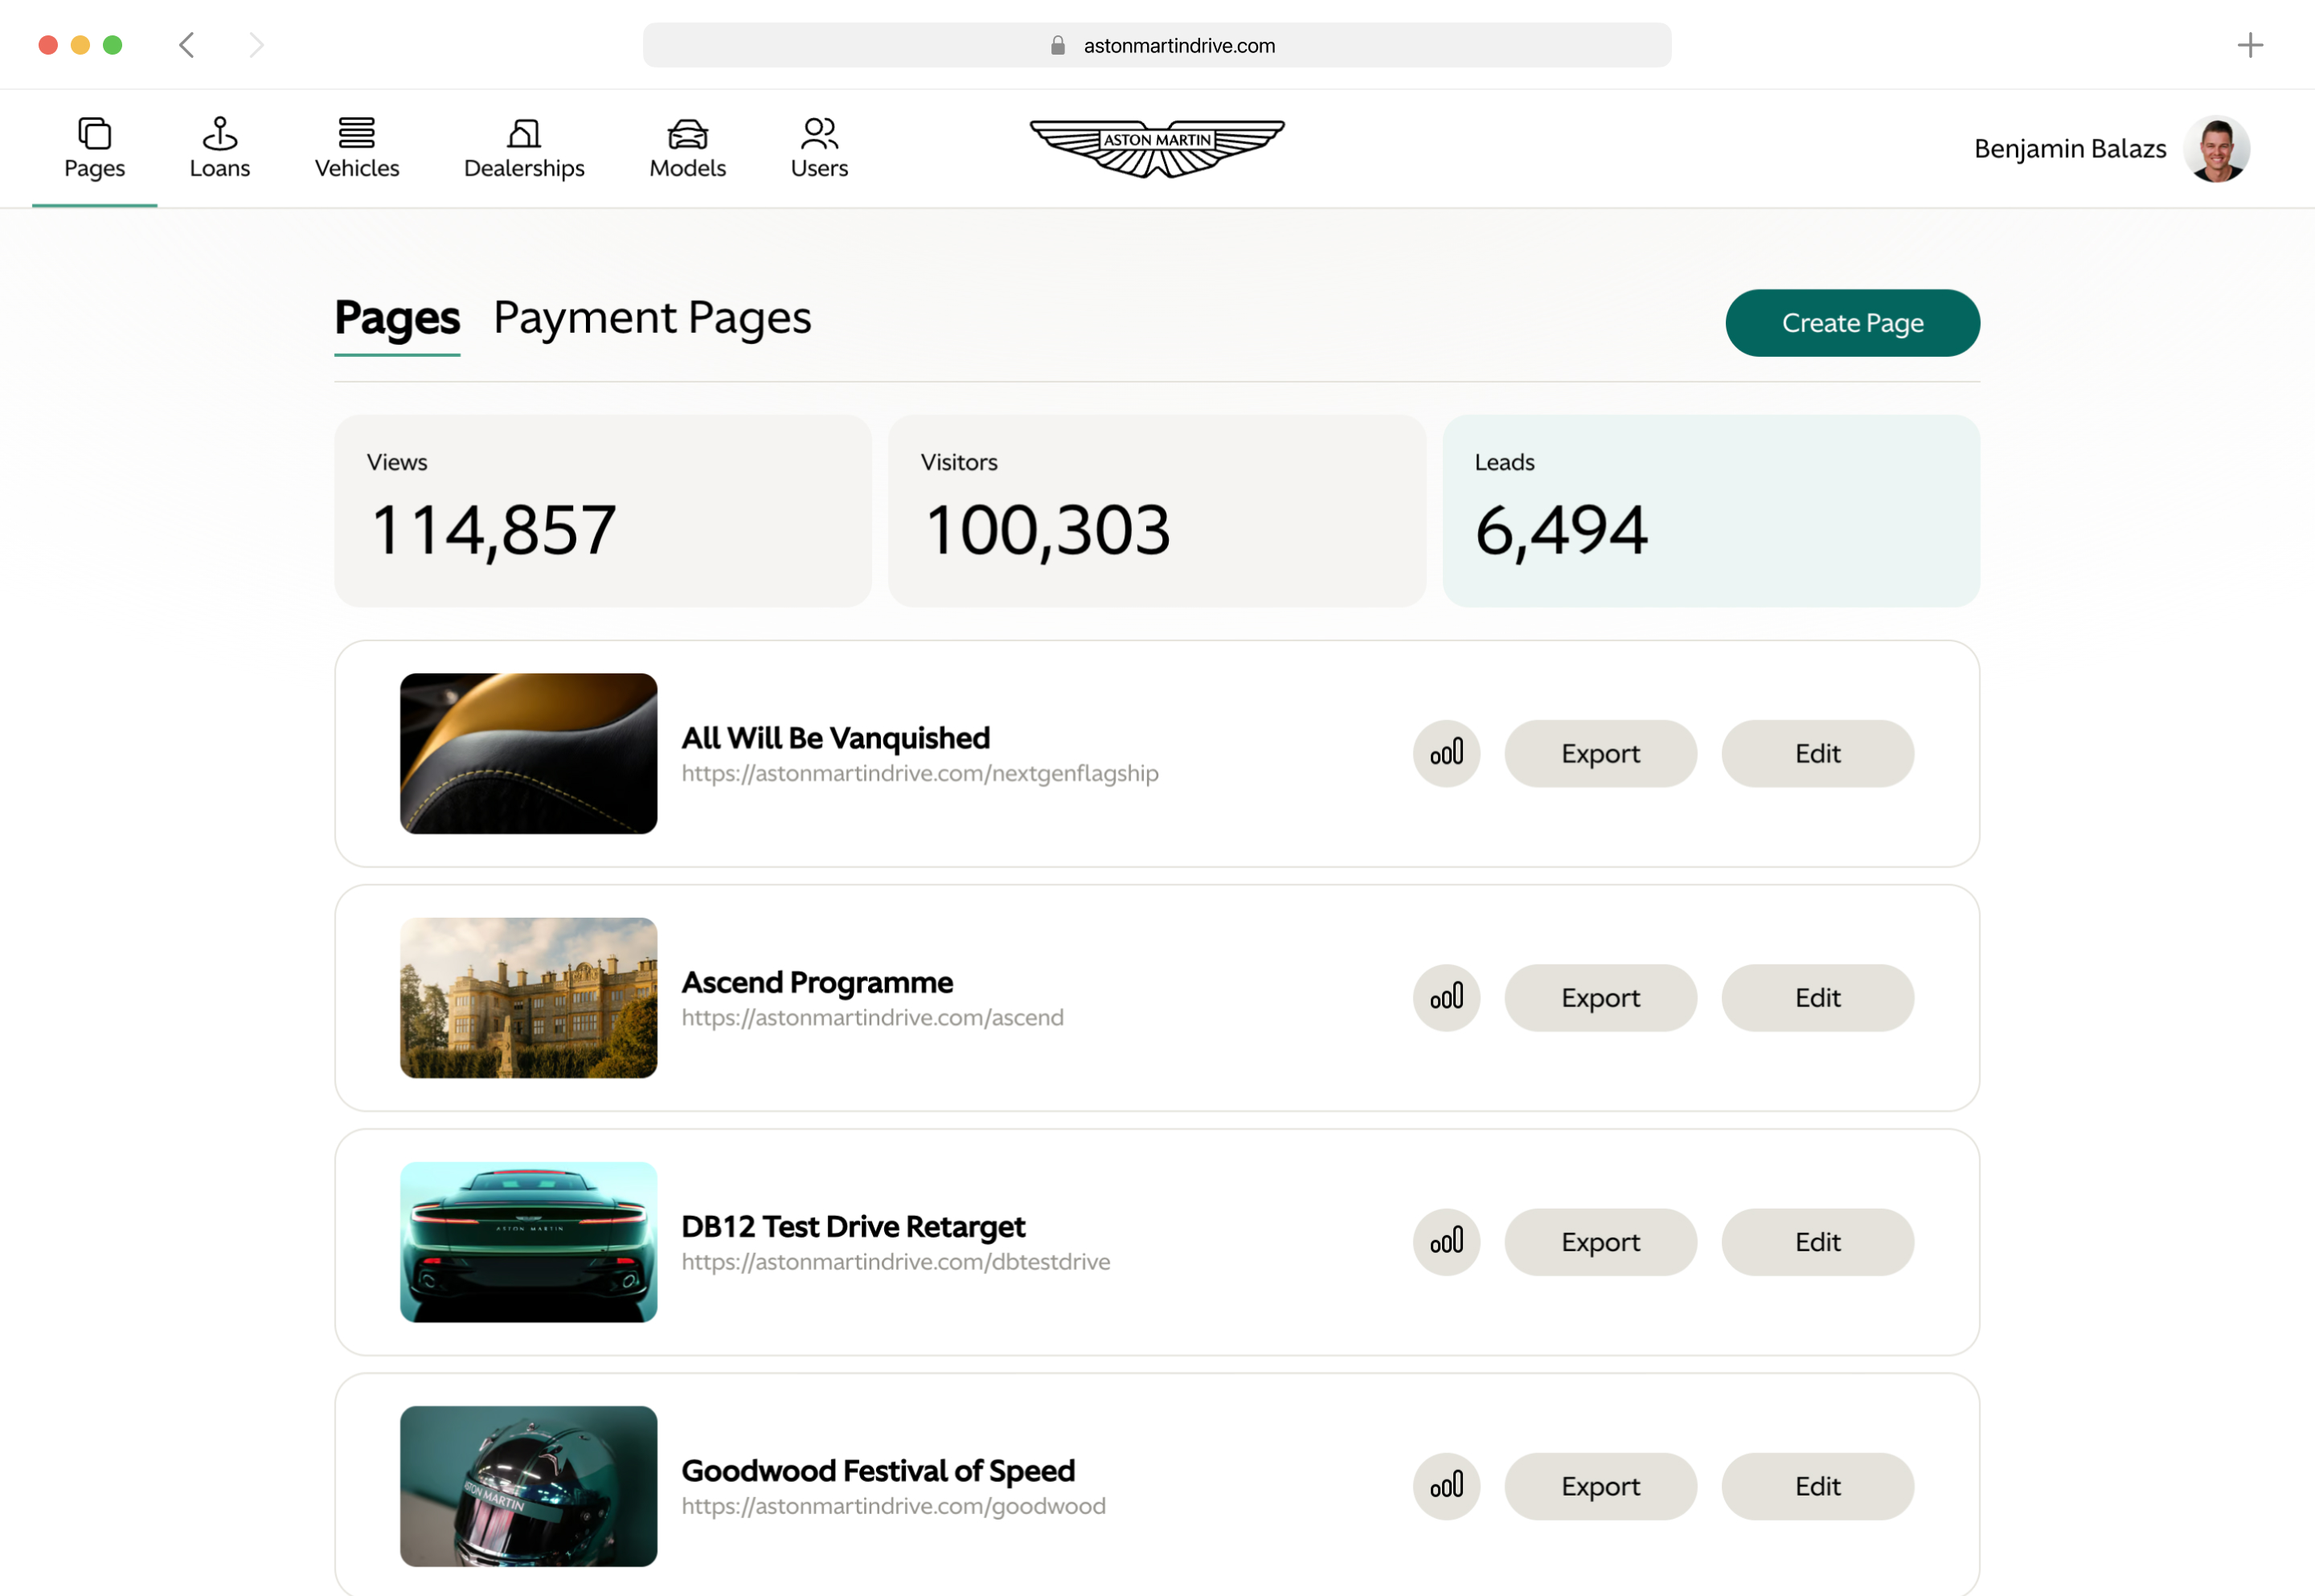Go to Vehicles in top navigation

[x=356, y=148]
